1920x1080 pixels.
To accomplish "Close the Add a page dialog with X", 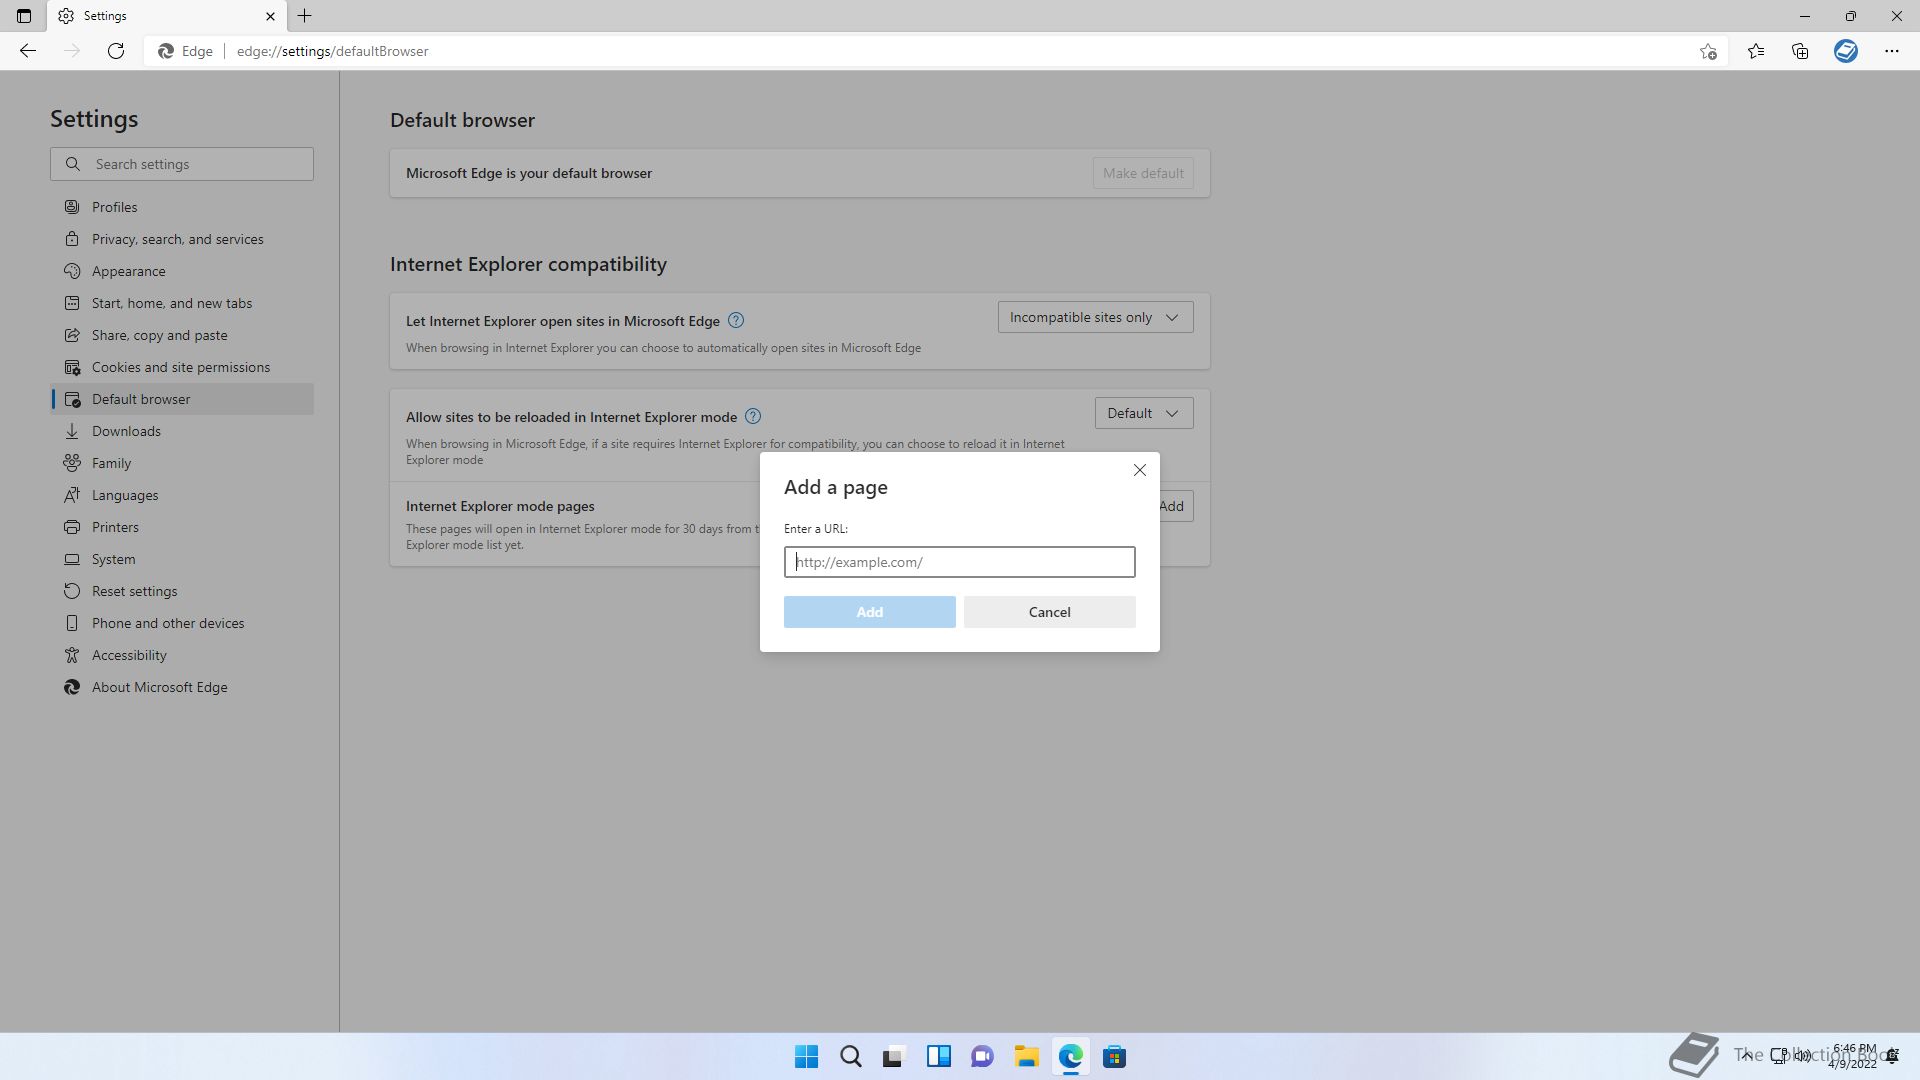I will coord(1140,470).
